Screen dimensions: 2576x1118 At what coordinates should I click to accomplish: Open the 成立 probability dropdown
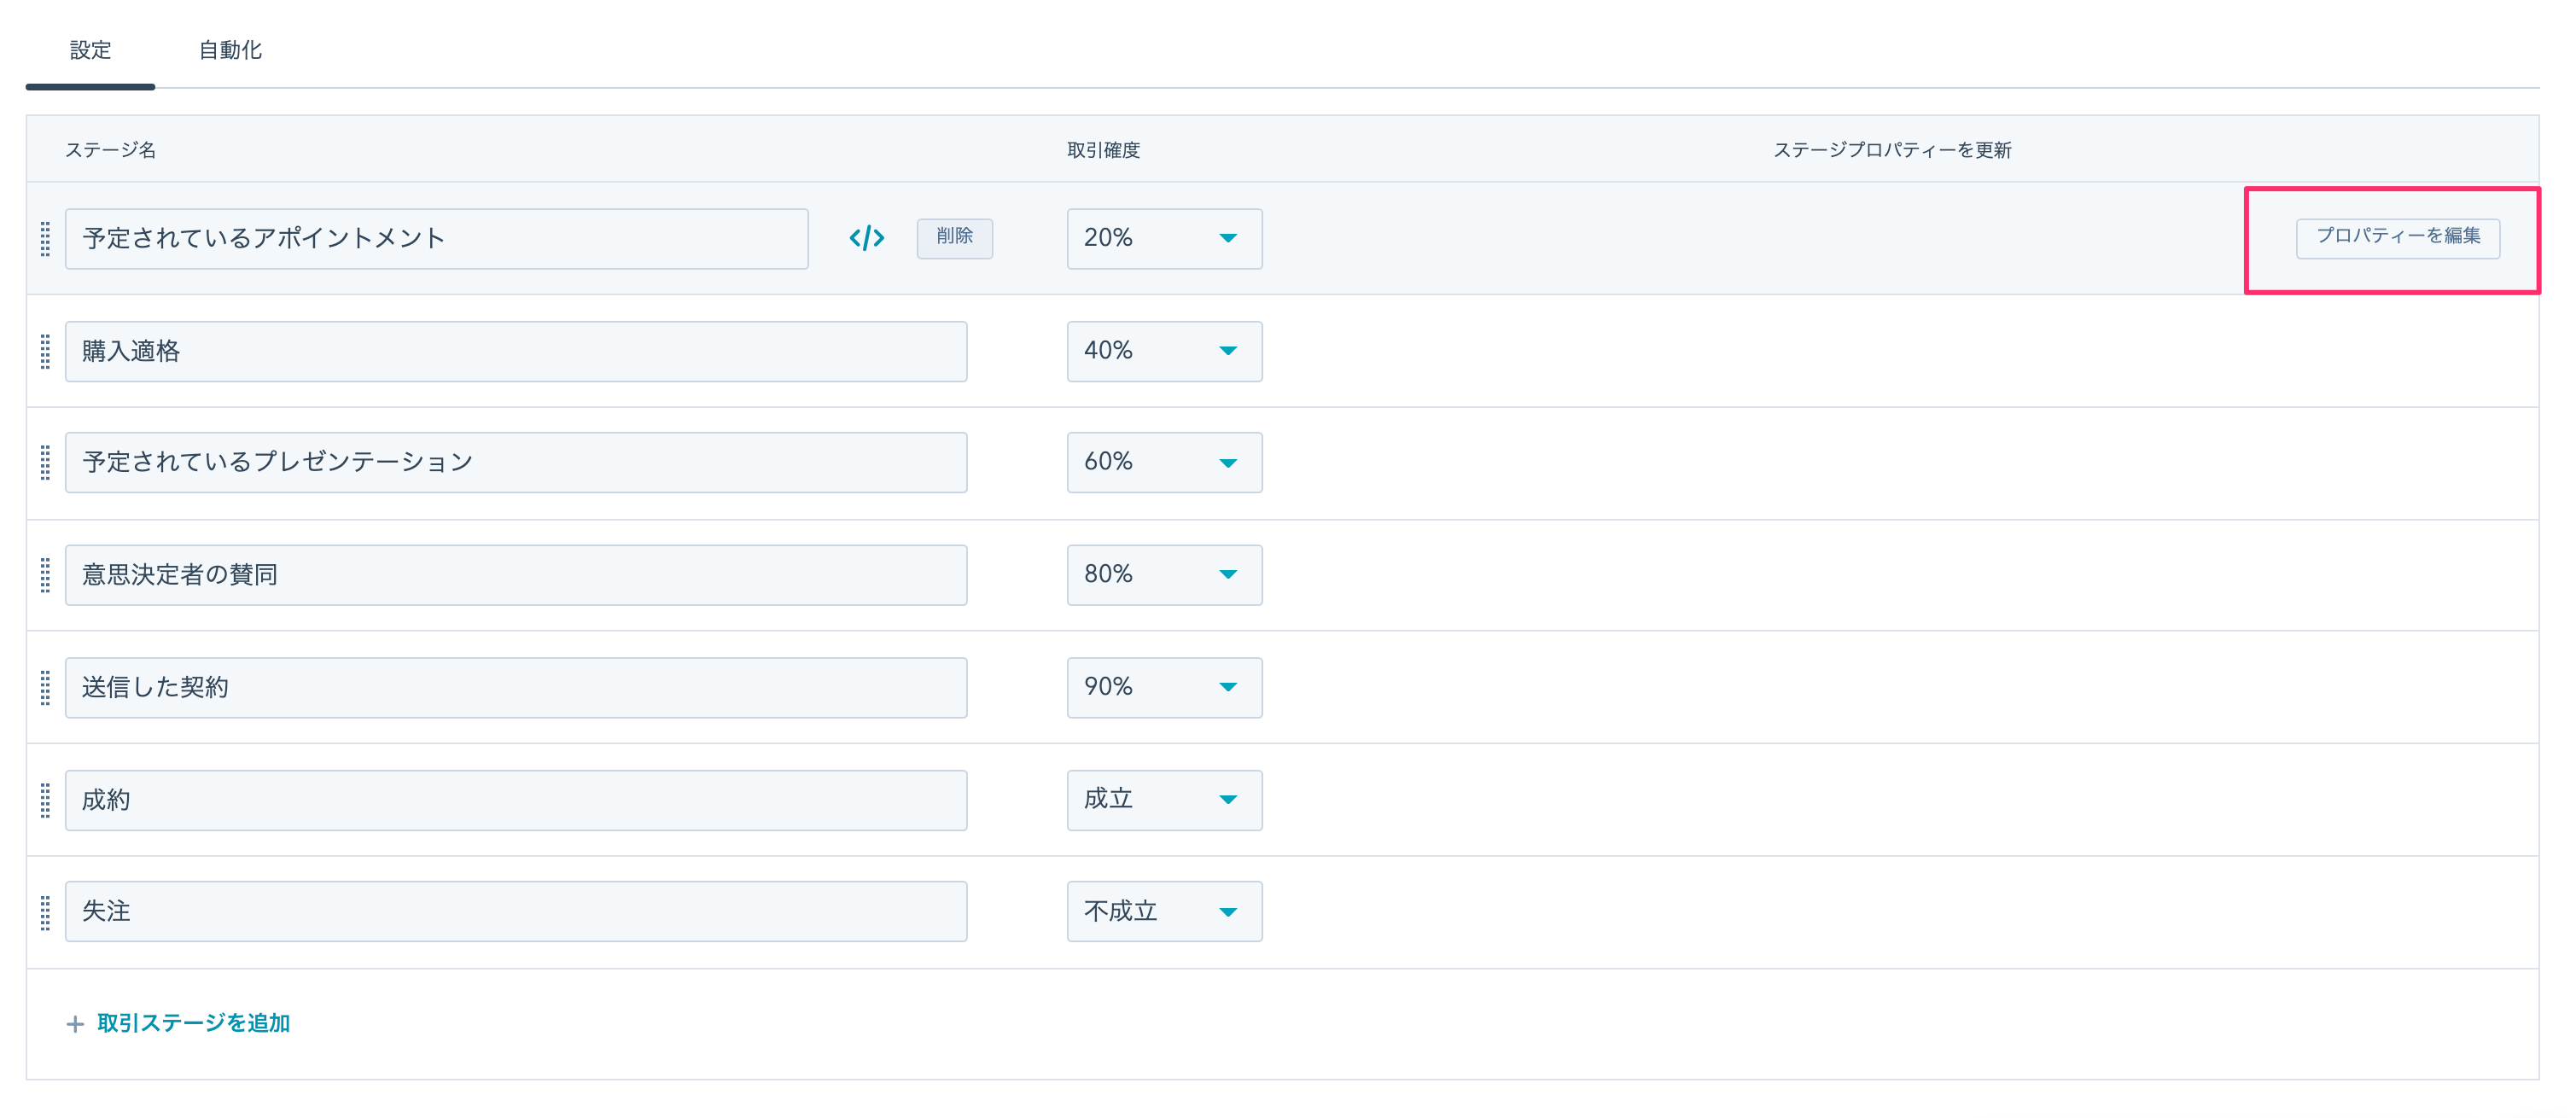(x=1164, y=800)
